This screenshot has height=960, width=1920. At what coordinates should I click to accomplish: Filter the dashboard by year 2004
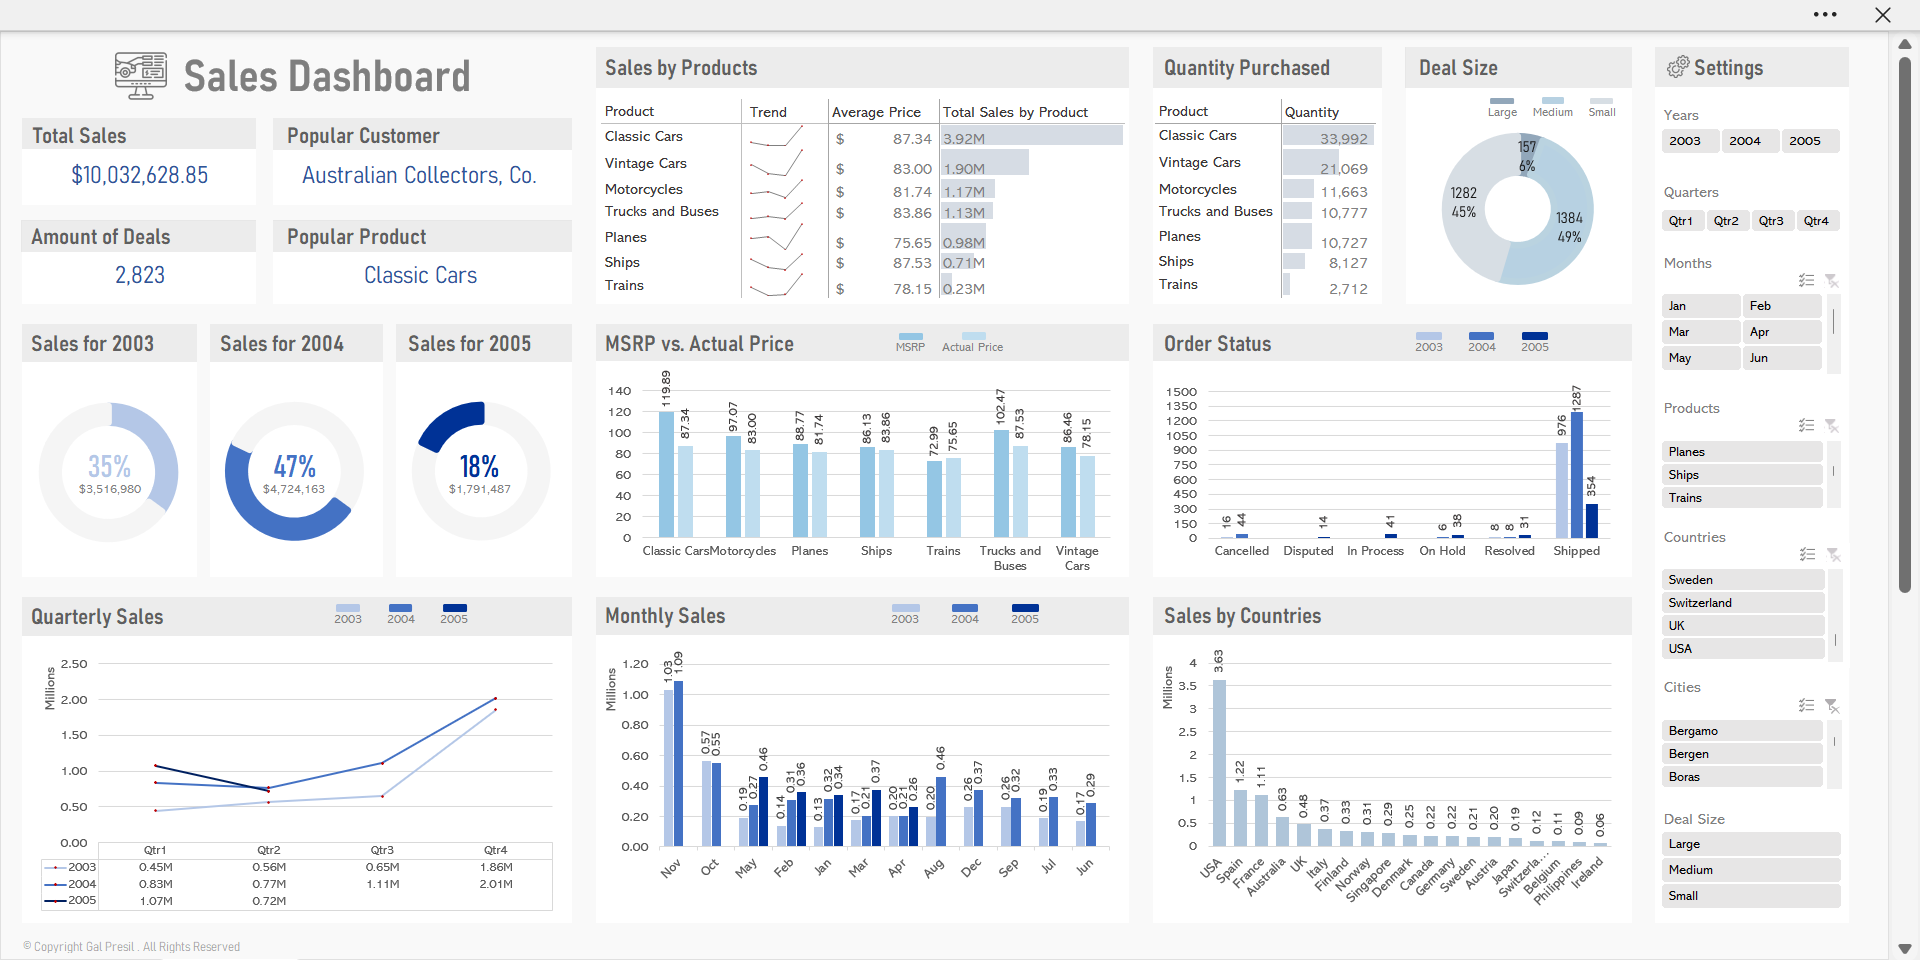coord(1748,141)
